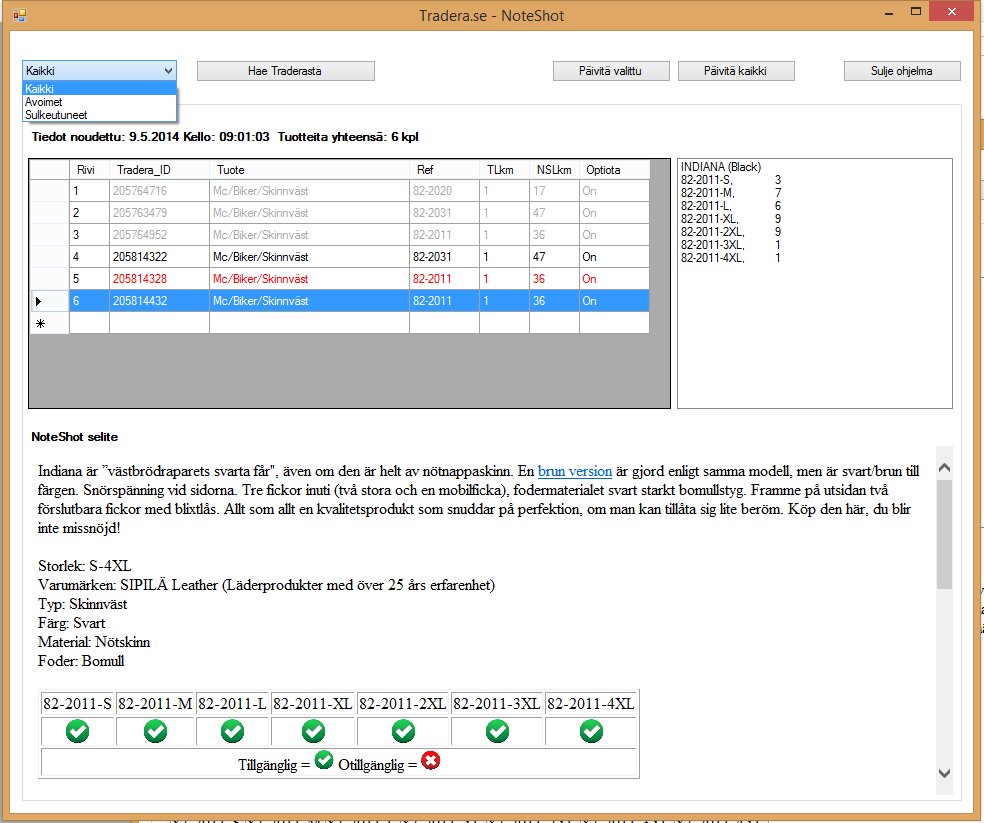
Task: Click the Tiedot noudettu status line
Action: tap(225, 137)
